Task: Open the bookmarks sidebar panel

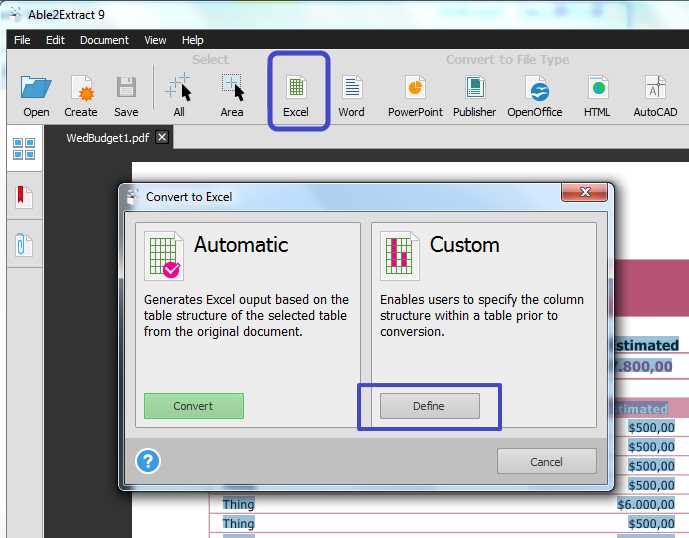Action: click(x=24, y=196)
